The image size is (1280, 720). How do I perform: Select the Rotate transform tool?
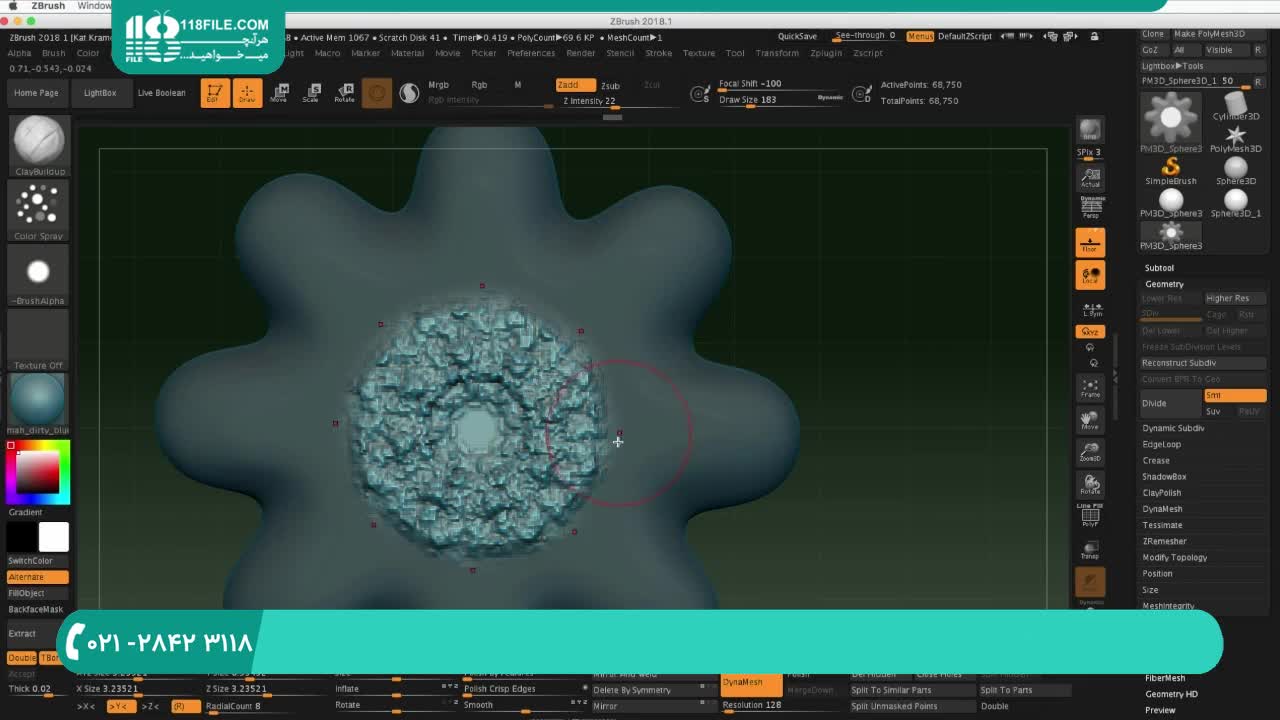pyautogui.click(x=345, y=93)
